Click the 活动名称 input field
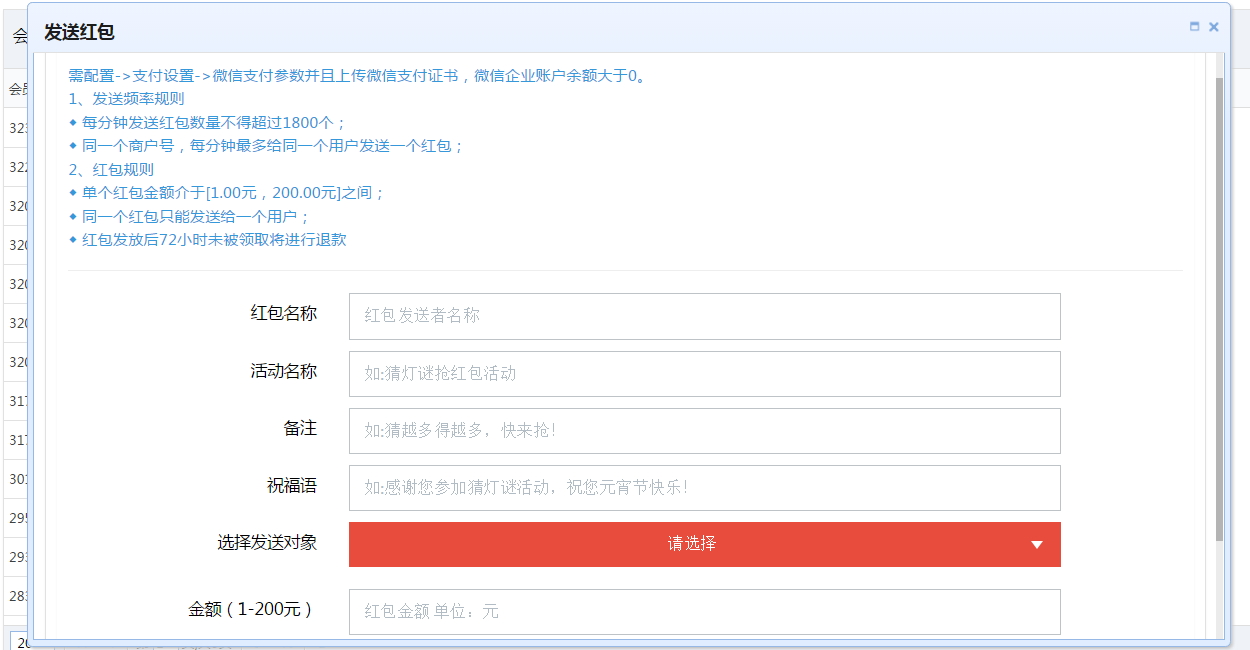This screenshot has height=650, width=1250. coord(704,374)
